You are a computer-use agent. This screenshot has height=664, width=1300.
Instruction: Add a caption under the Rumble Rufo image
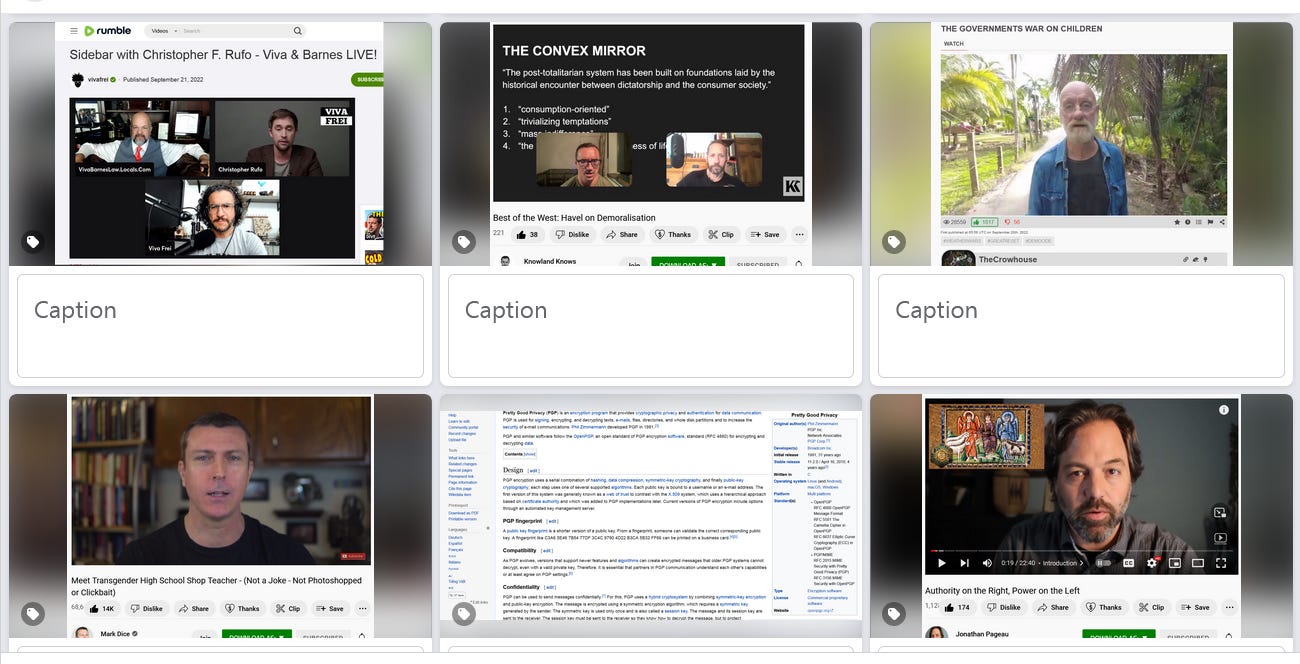pos(220,326)
